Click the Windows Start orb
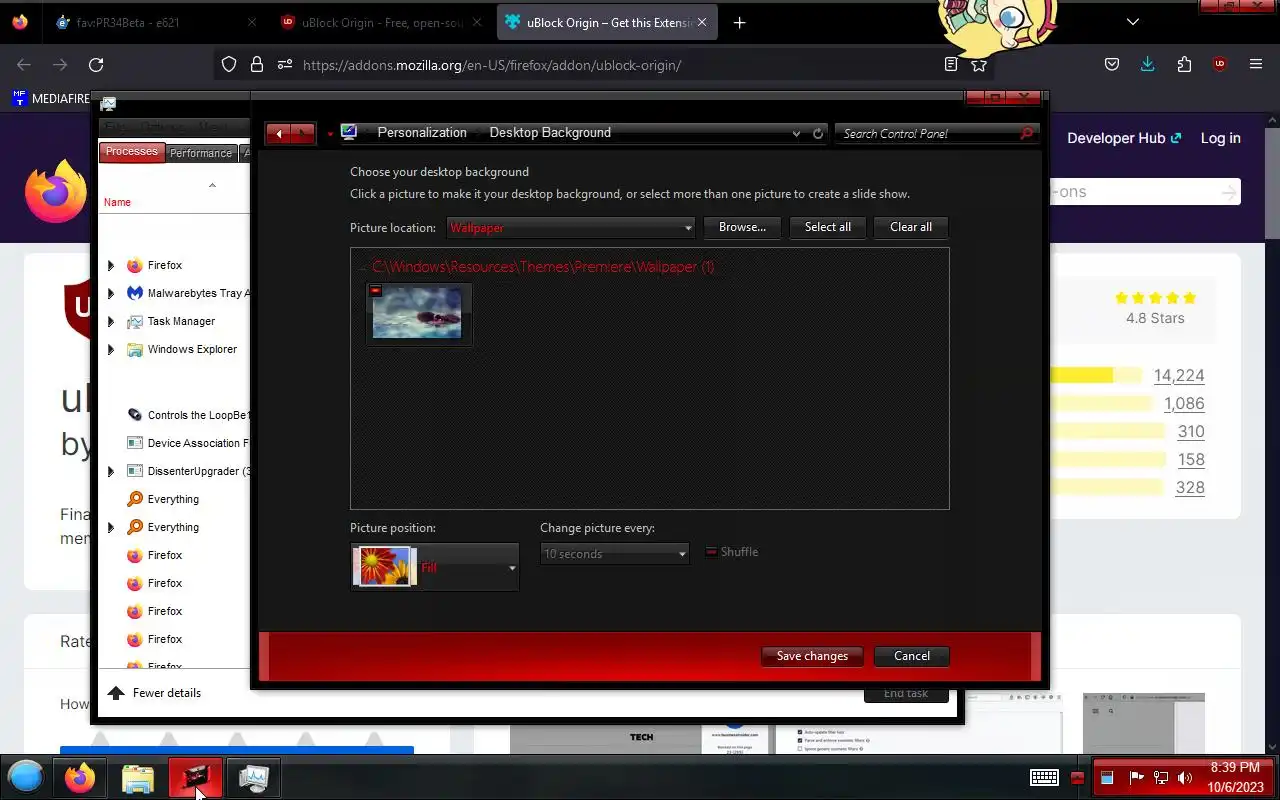This screenshot has height=800, width=1280. point(26,777)
